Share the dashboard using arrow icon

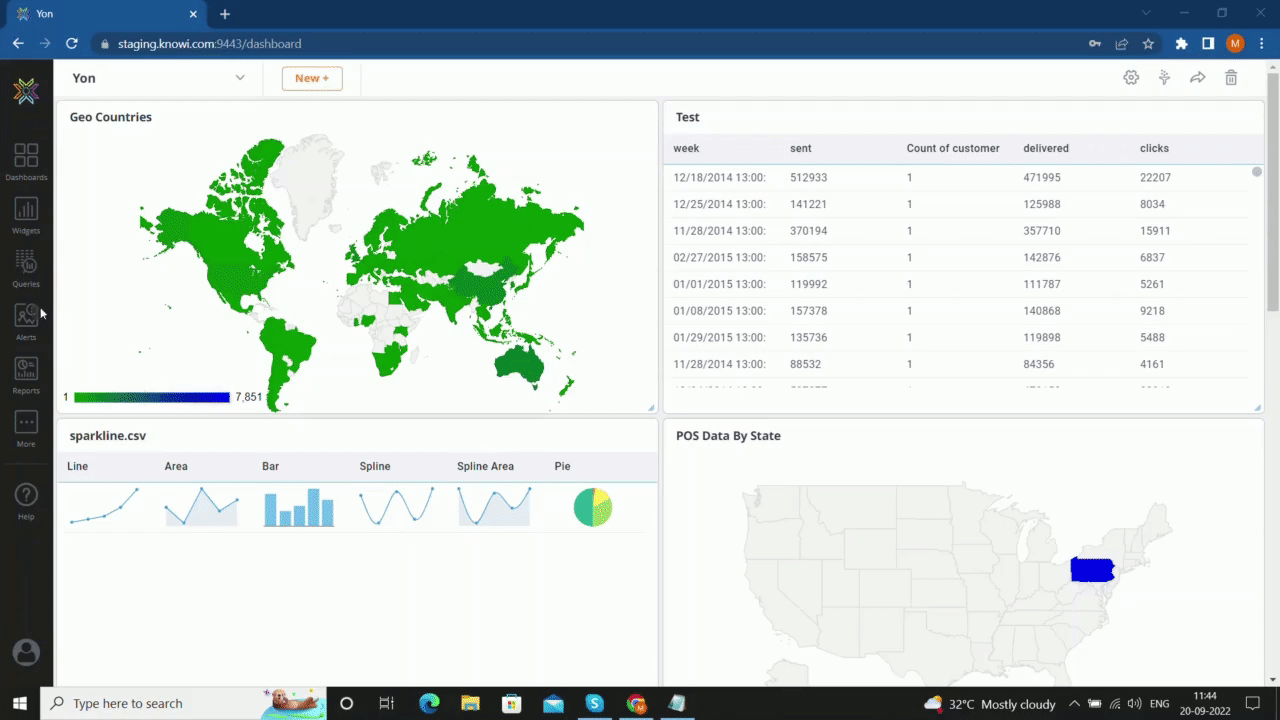point(1197,78)
